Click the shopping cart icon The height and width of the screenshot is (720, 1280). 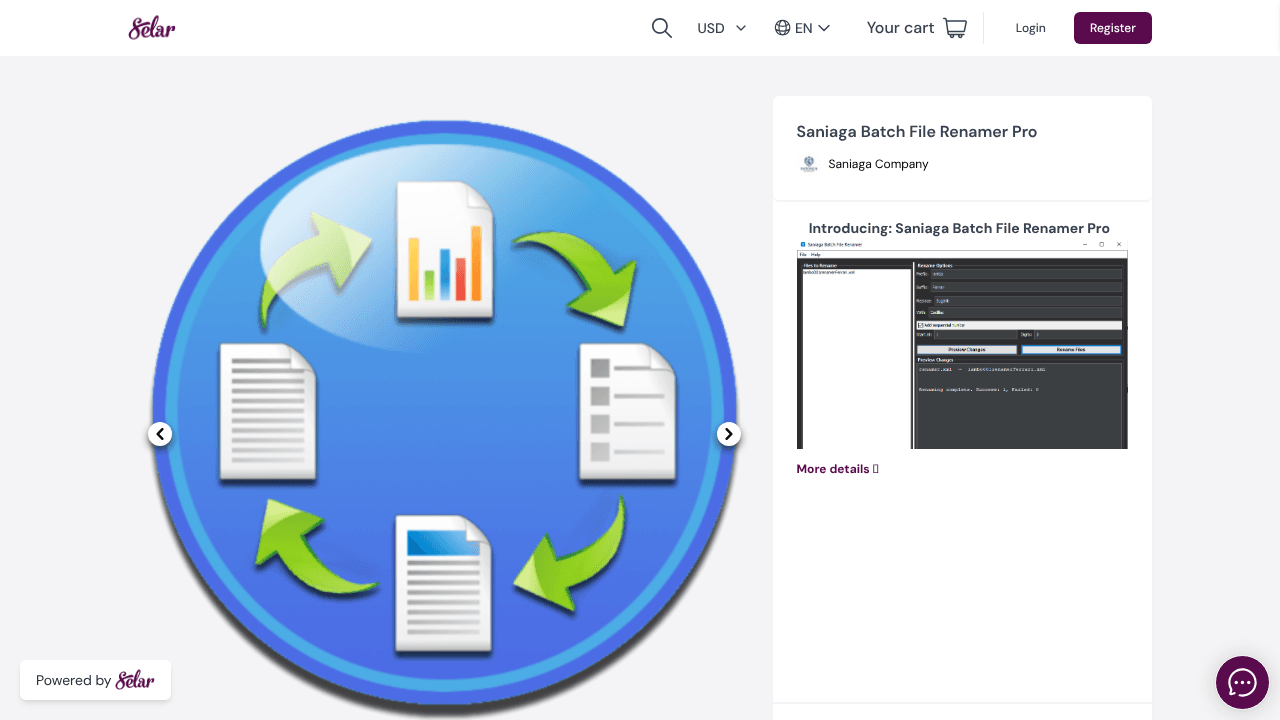click(955, 28)
